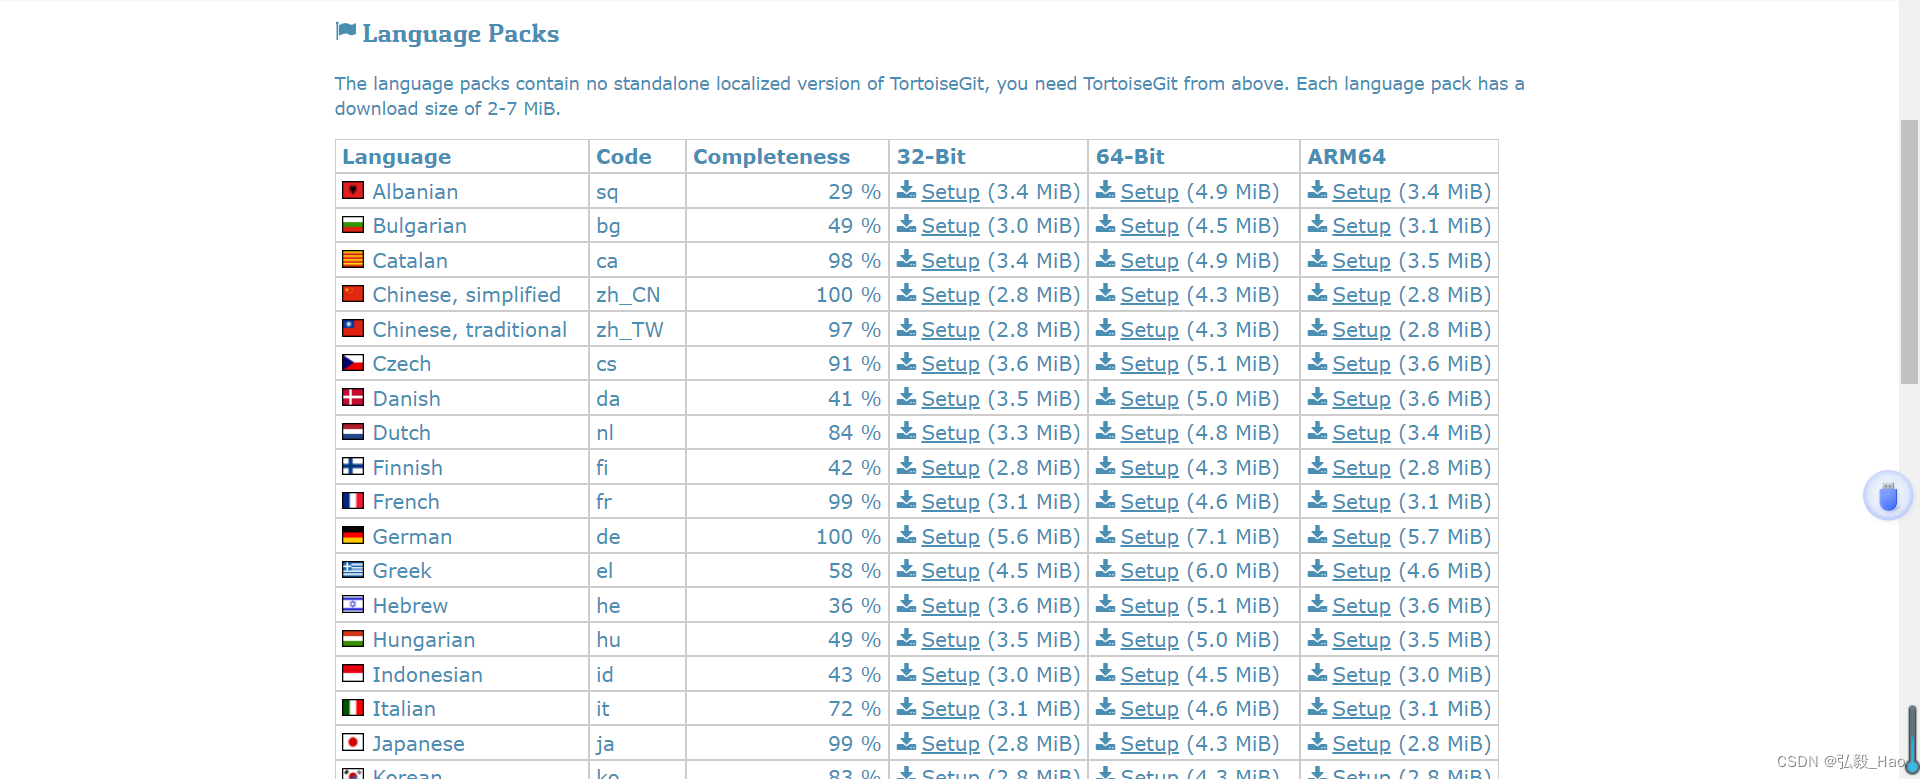Screen dimensions: 1920x779
Task: Download Hungarian 64-Bit Setup language pack
Action: pos(1149,640)
